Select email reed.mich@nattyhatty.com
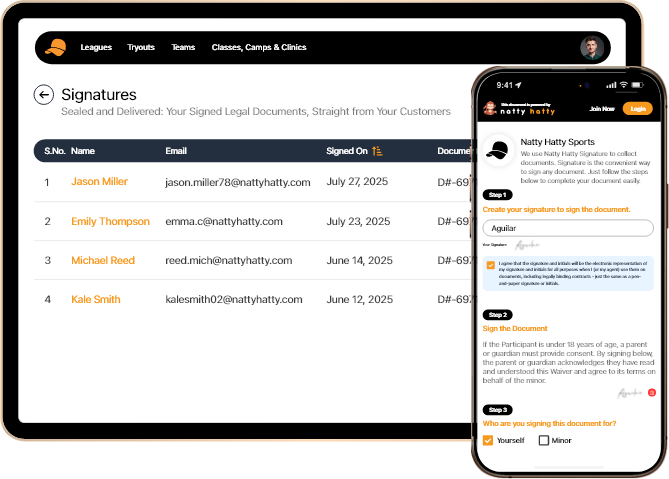 coord(229,261)
